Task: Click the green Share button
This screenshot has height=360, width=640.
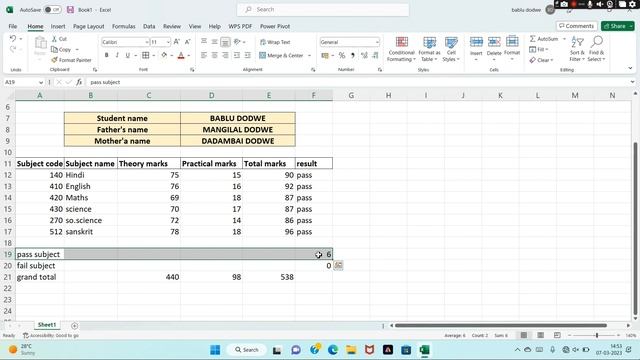Action: [x=617, y=26]
